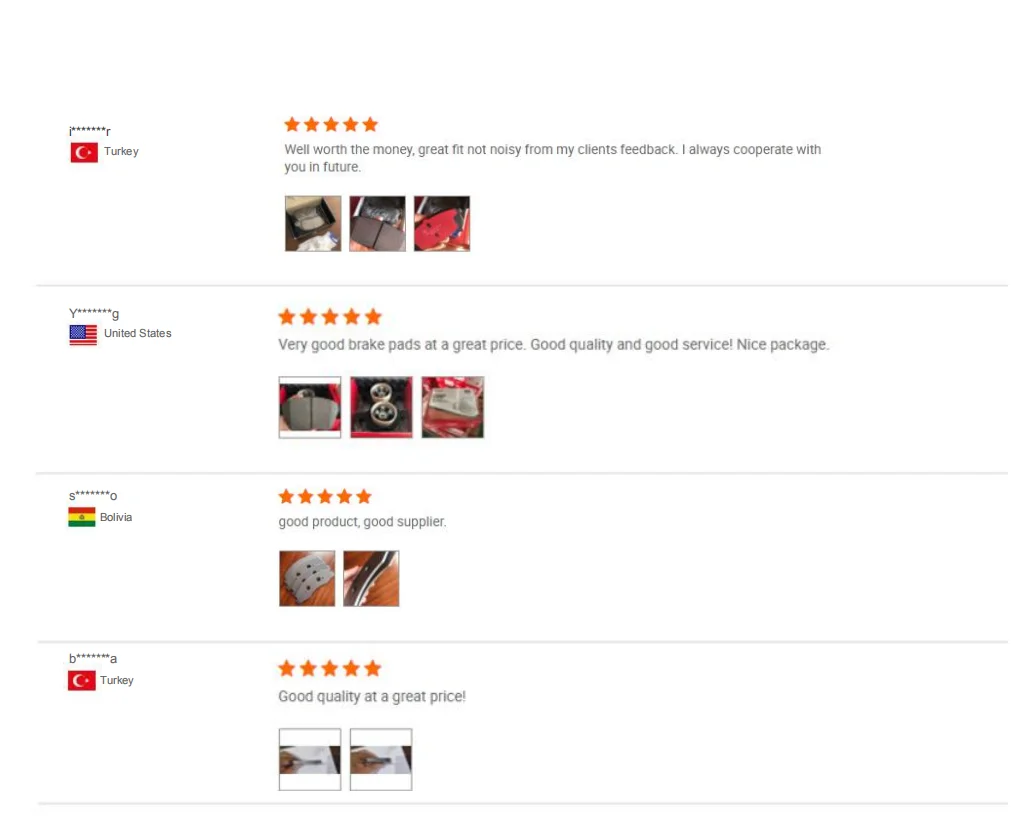The width and height of the screenshot is (1019, 831).
Task: View the second photo in the Bolivia review
Action: (371, 578)
